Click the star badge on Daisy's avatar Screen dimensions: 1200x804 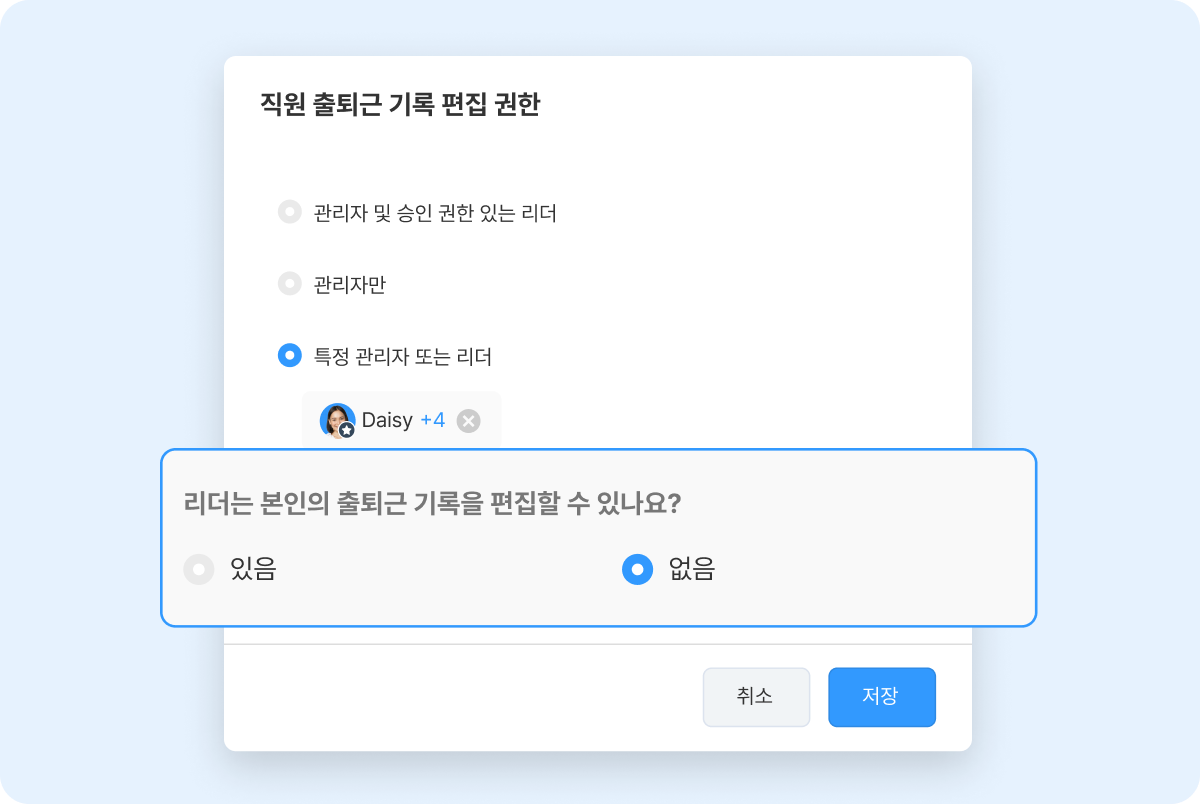click(x=346, y=429)
